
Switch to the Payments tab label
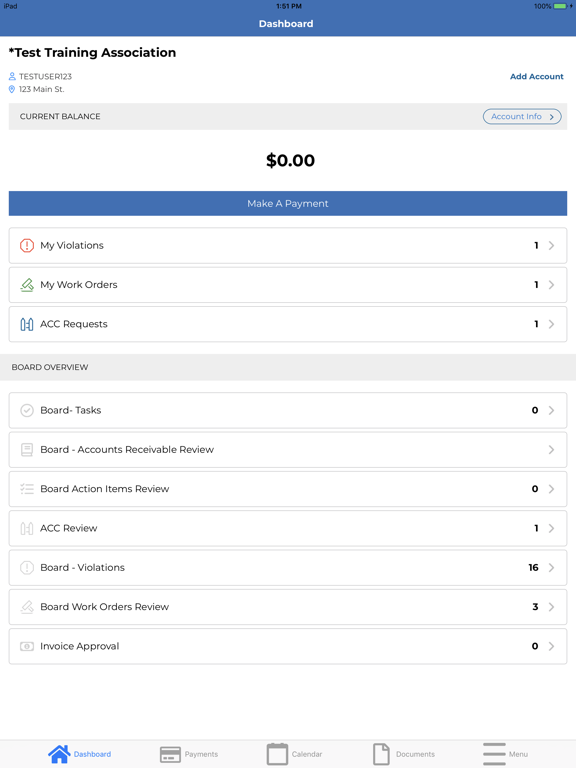pyautogui.click(x=201, y=754)
